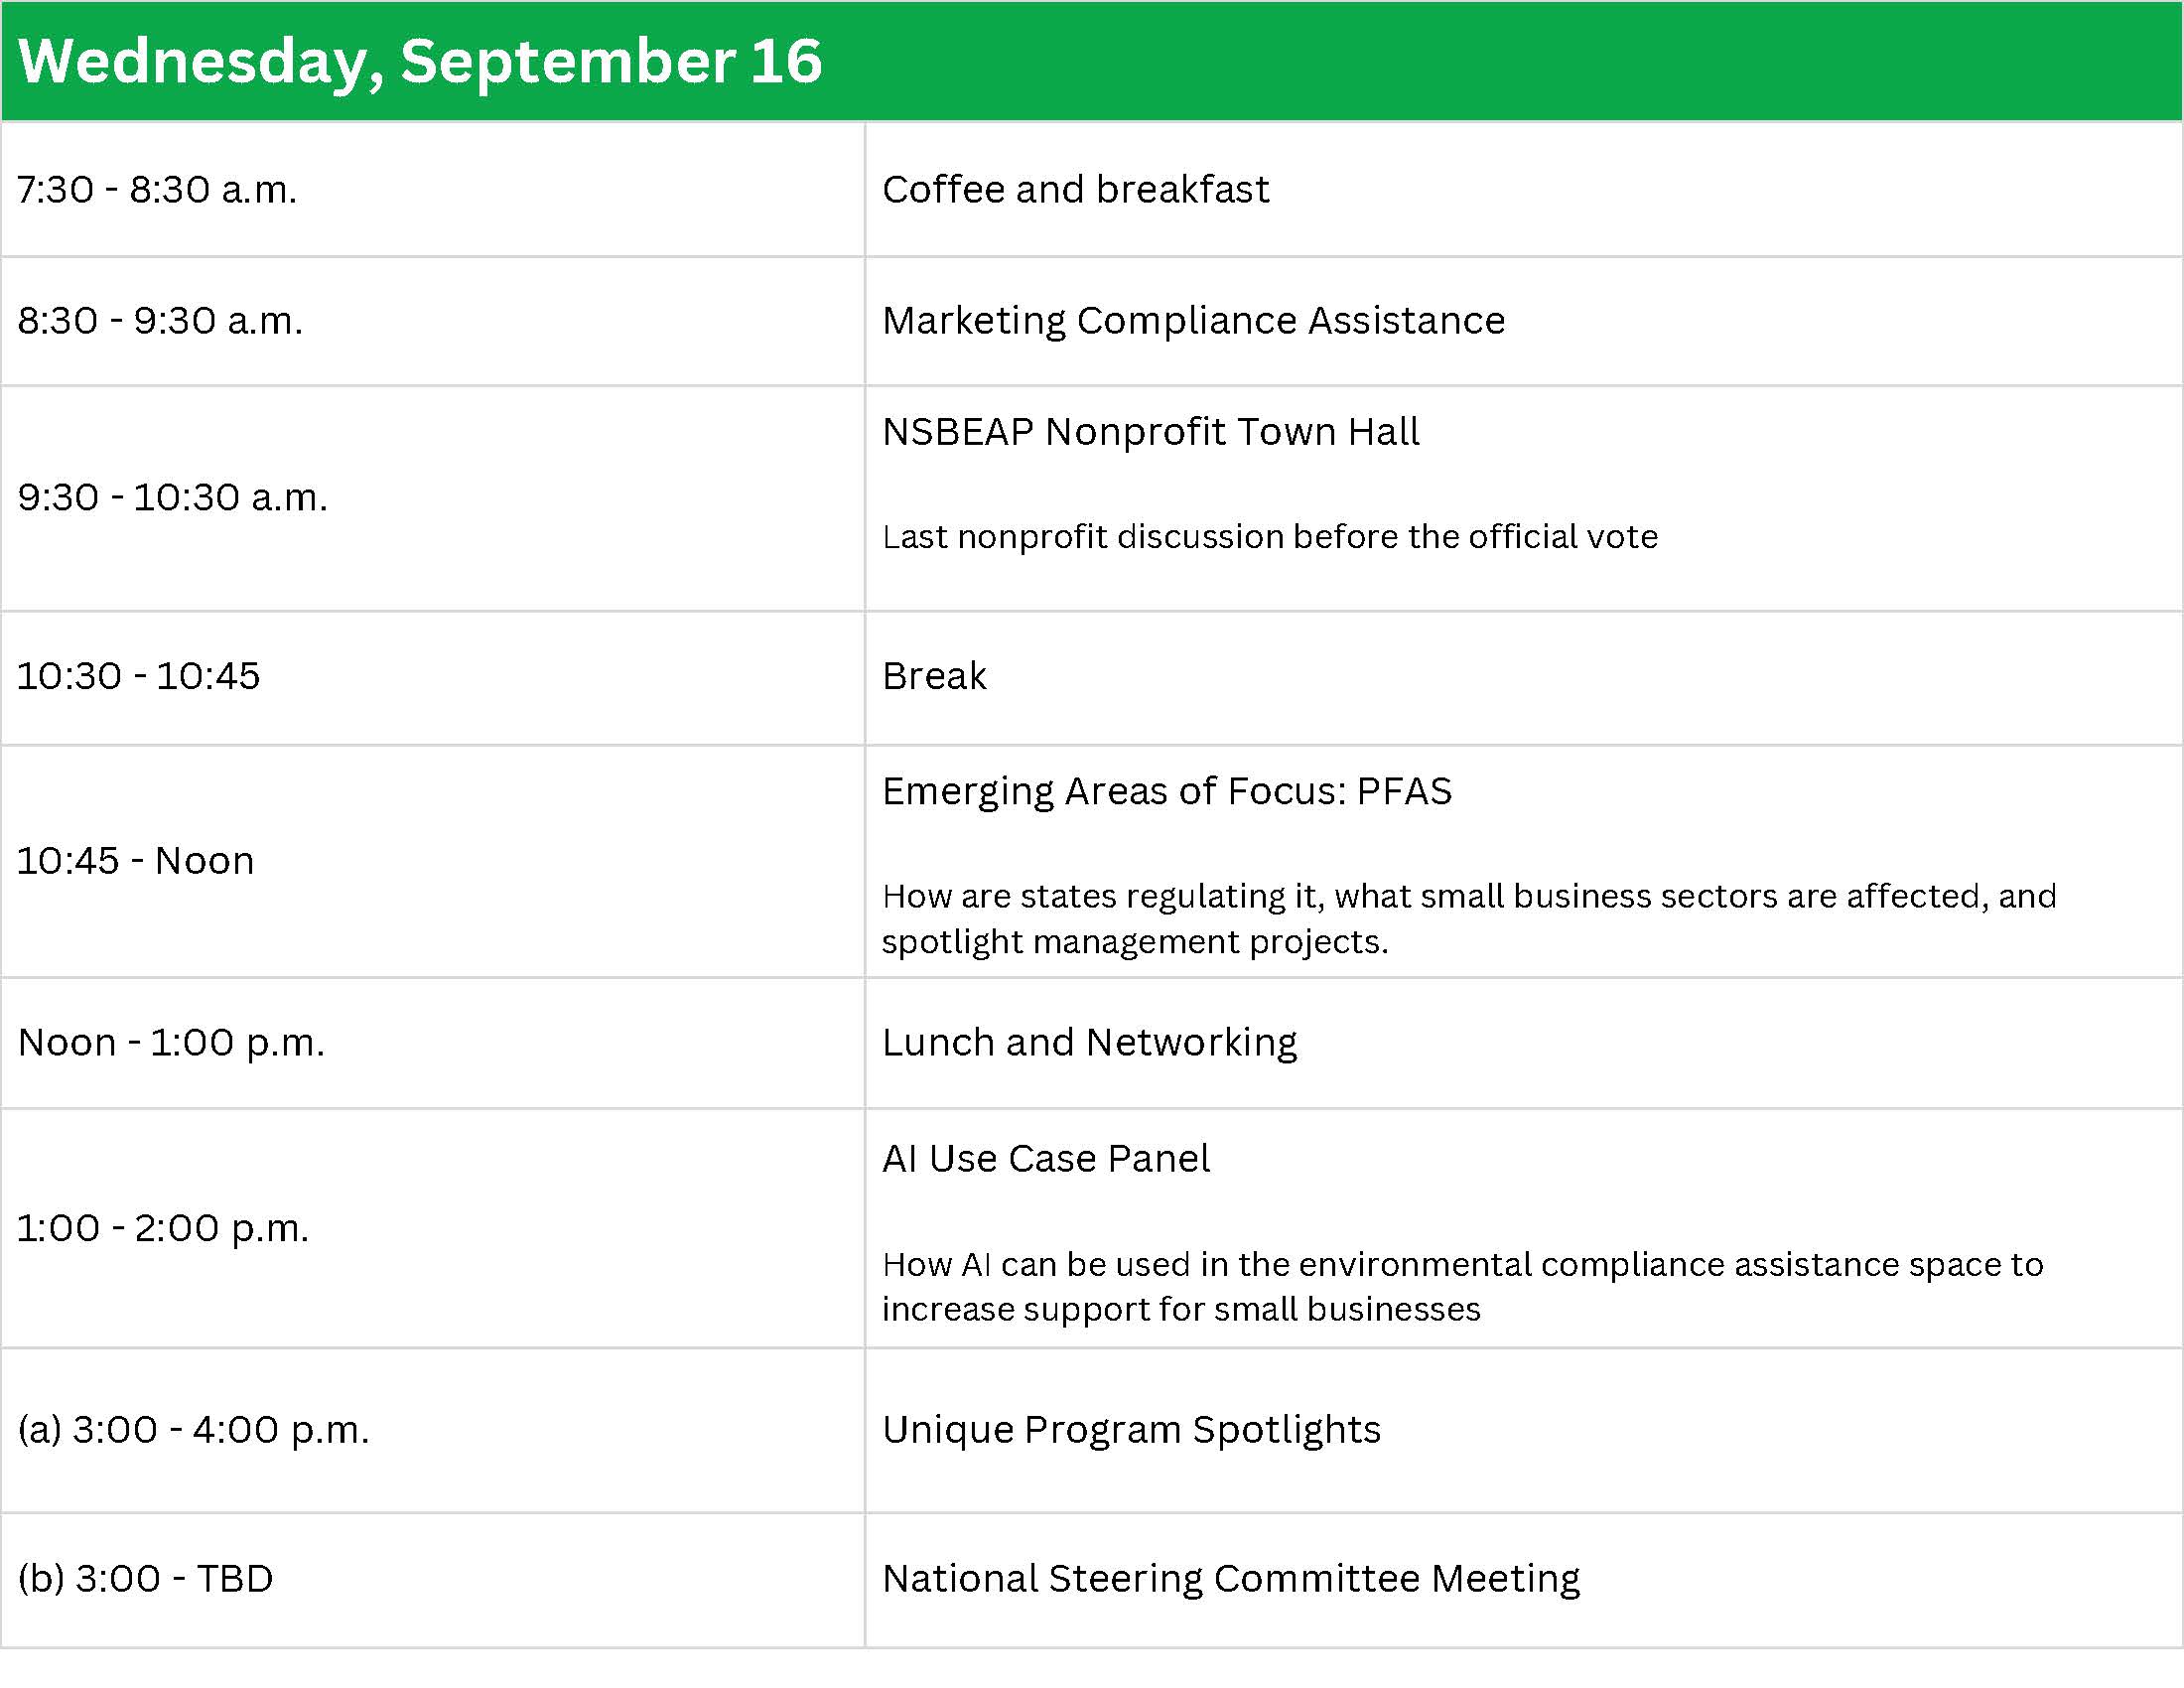Click the states regulating PFAS description

click(1469, 918)
